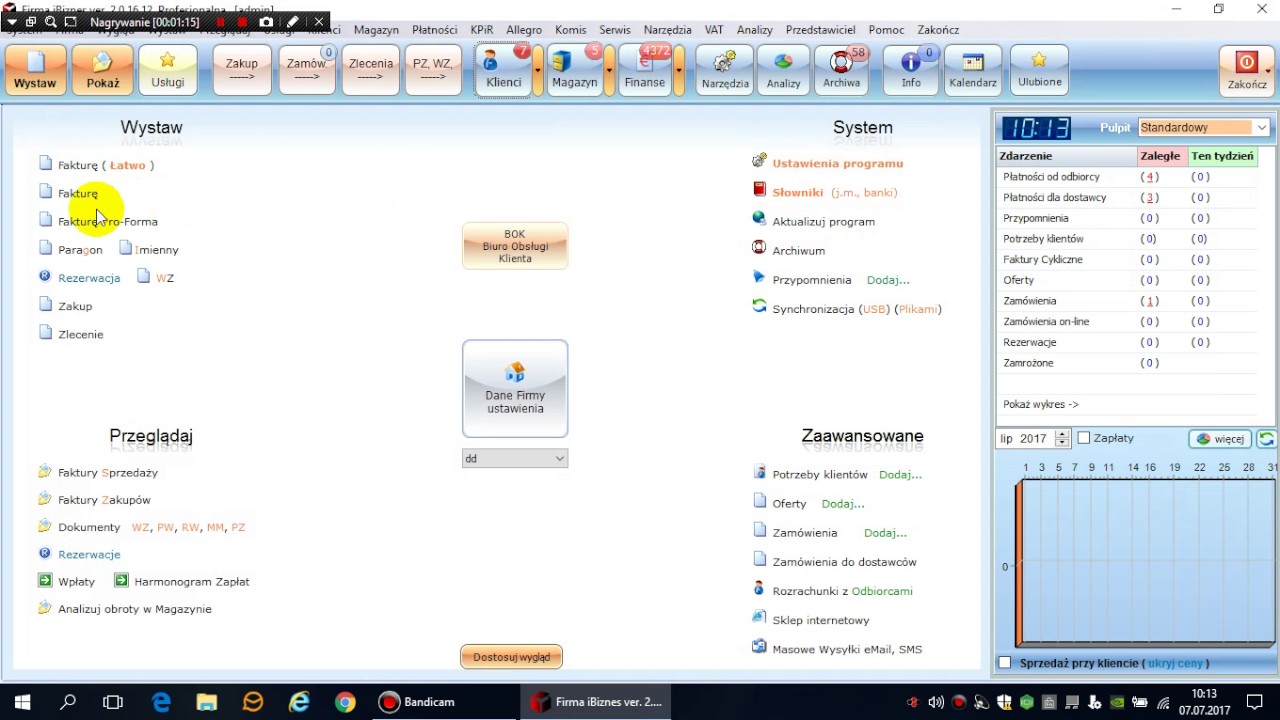
Task: Open the Wystaw toolbar button
Action: [35, 70]
